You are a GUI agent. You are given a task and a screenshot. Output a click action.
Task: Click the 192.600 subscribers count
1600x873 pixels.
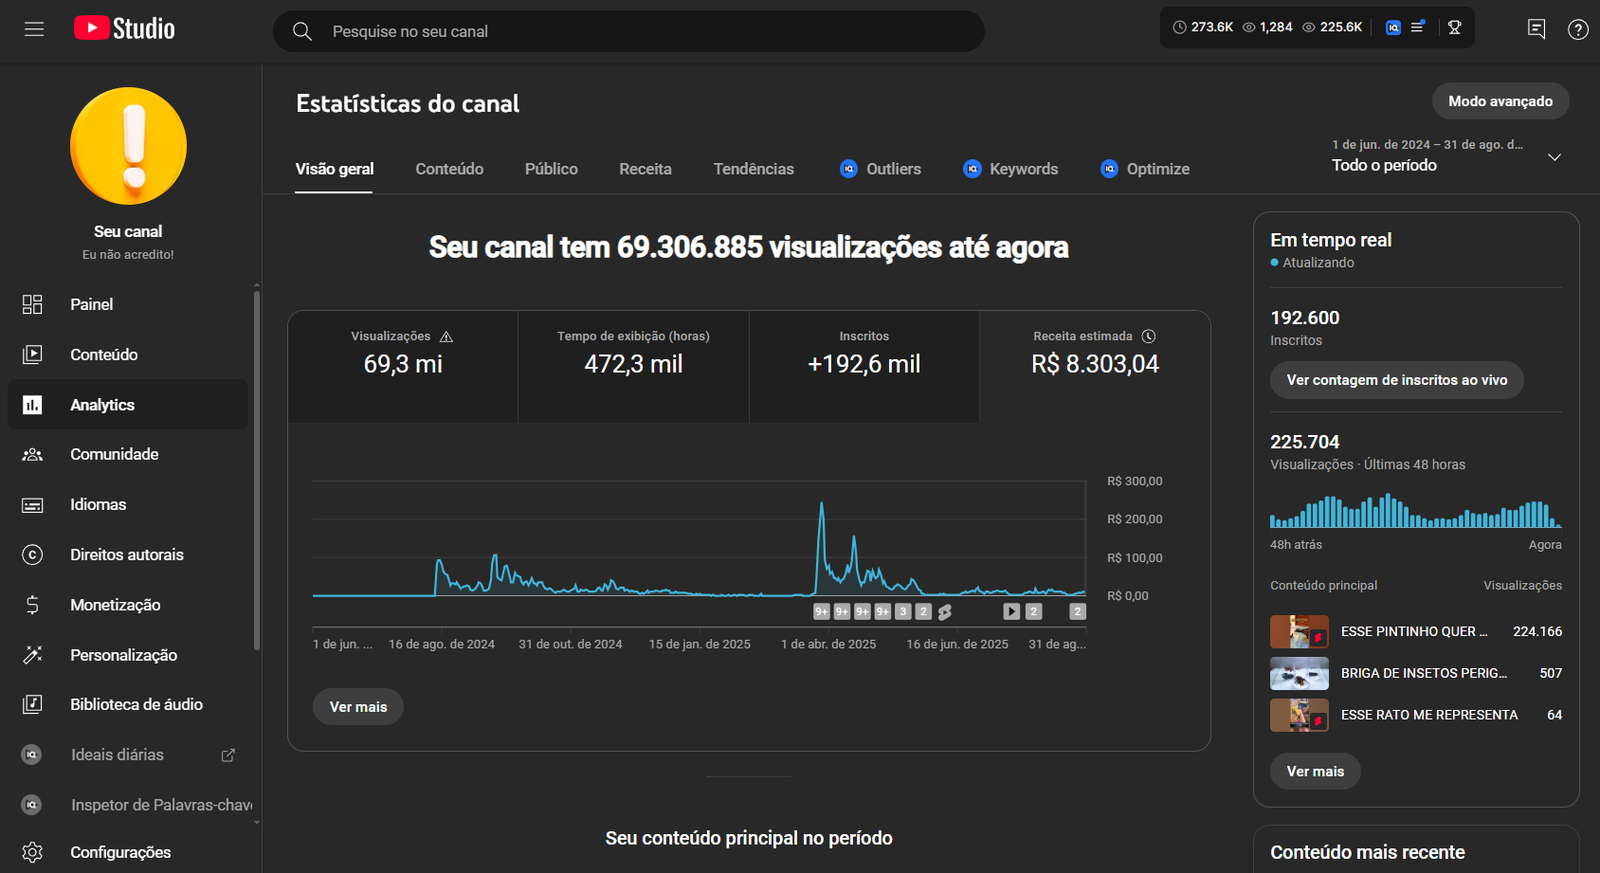(1304, 318)
